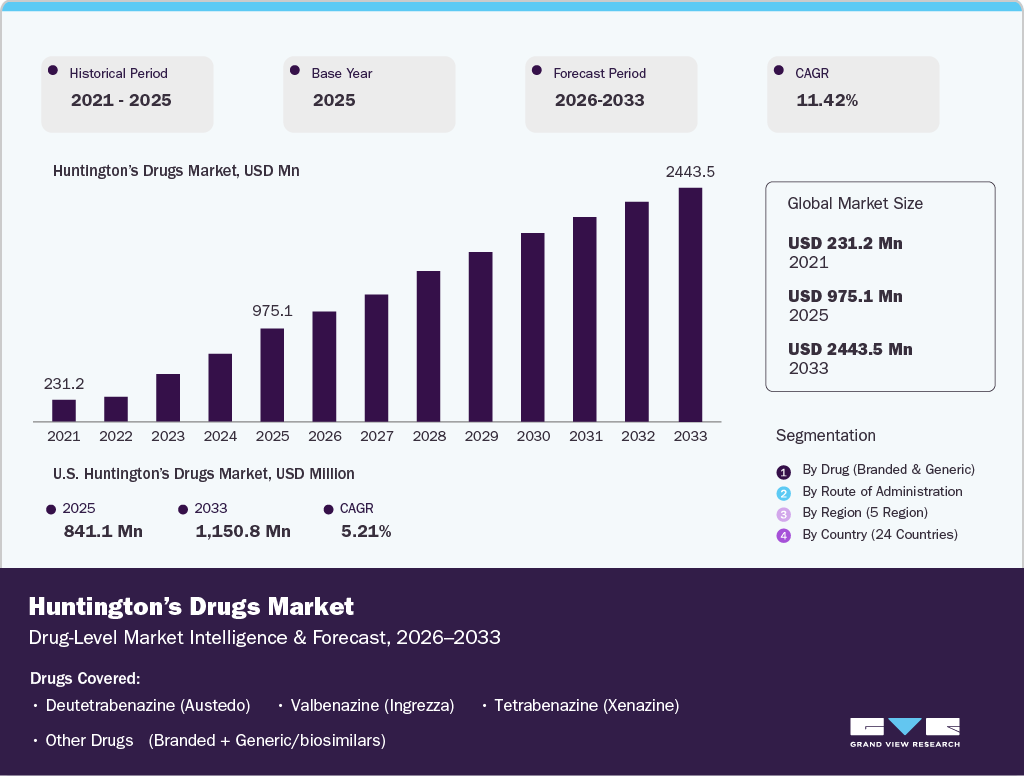Click the USD 2443.5 Mn figure
The height and width of the screenshot is (776, 1024).
click(x=850, y=349)
